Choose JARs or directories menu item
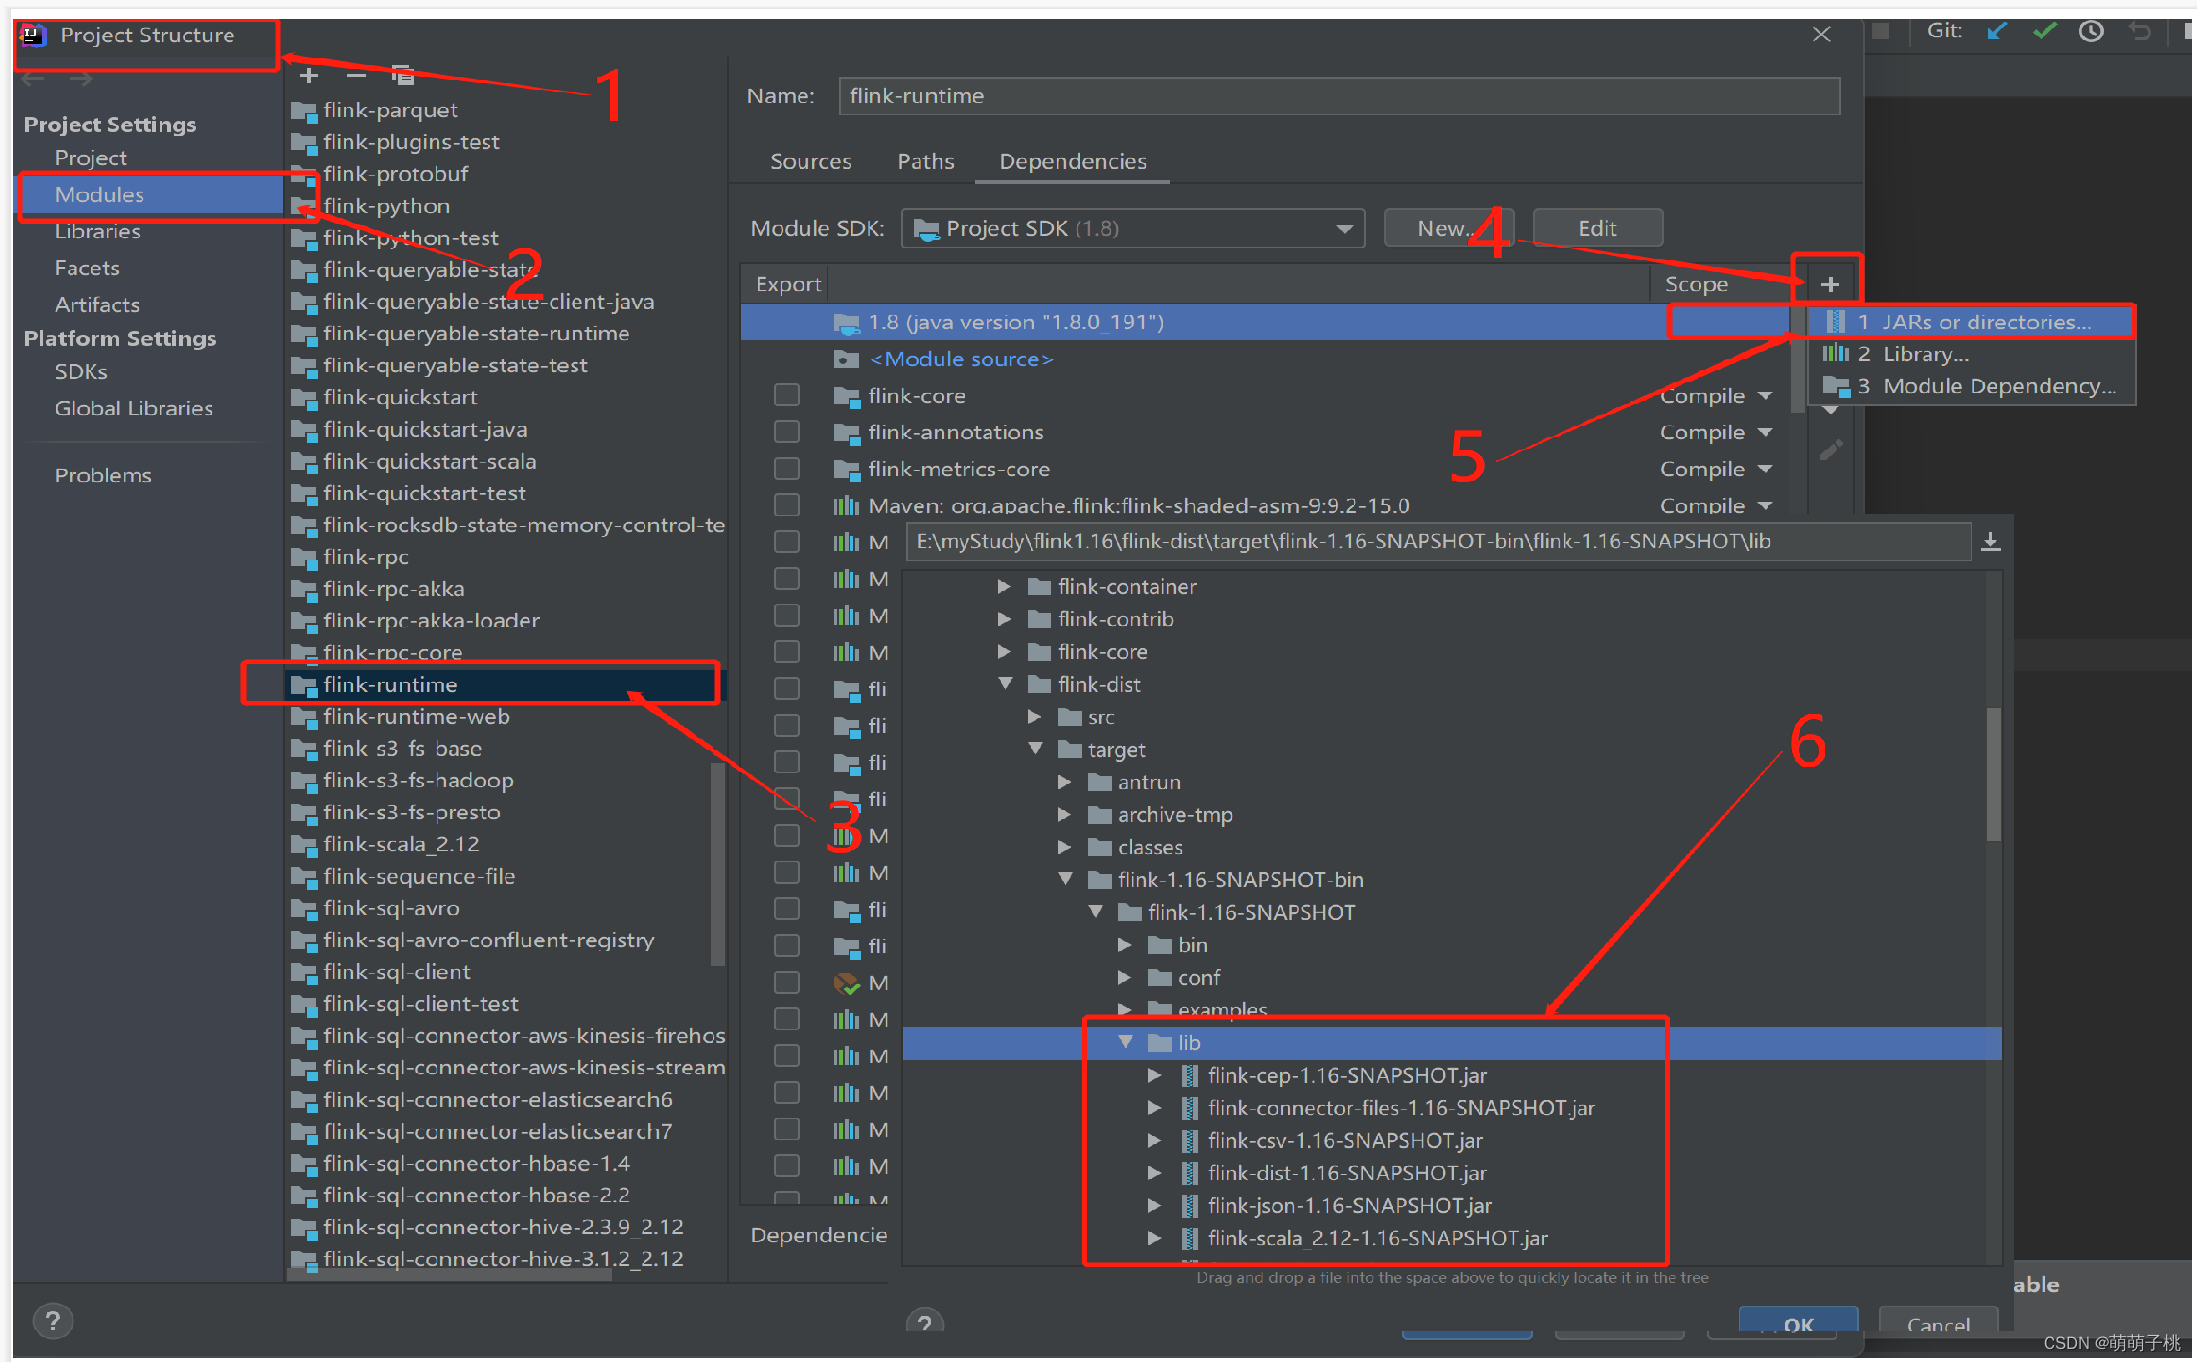This screenshot has height=1362, width=2197. (1971, 322)
